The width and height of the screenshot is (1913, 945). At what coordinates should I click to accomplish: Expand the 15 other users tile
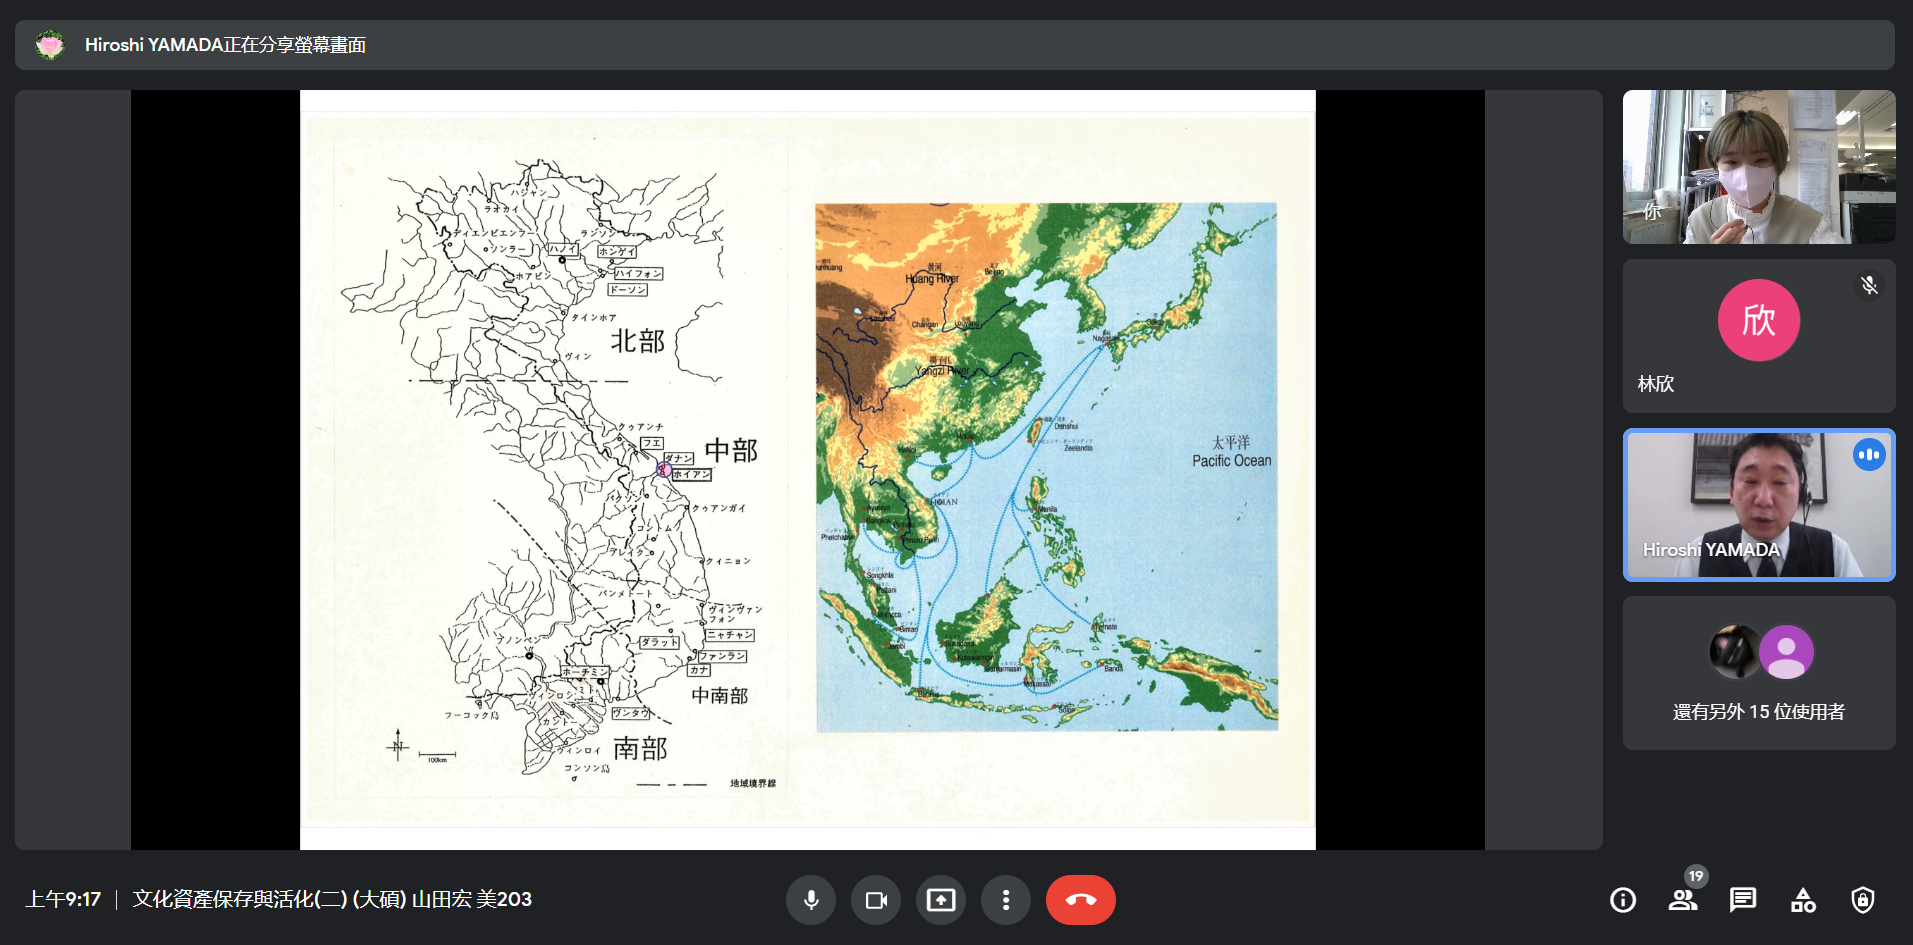coord(1758,673)
